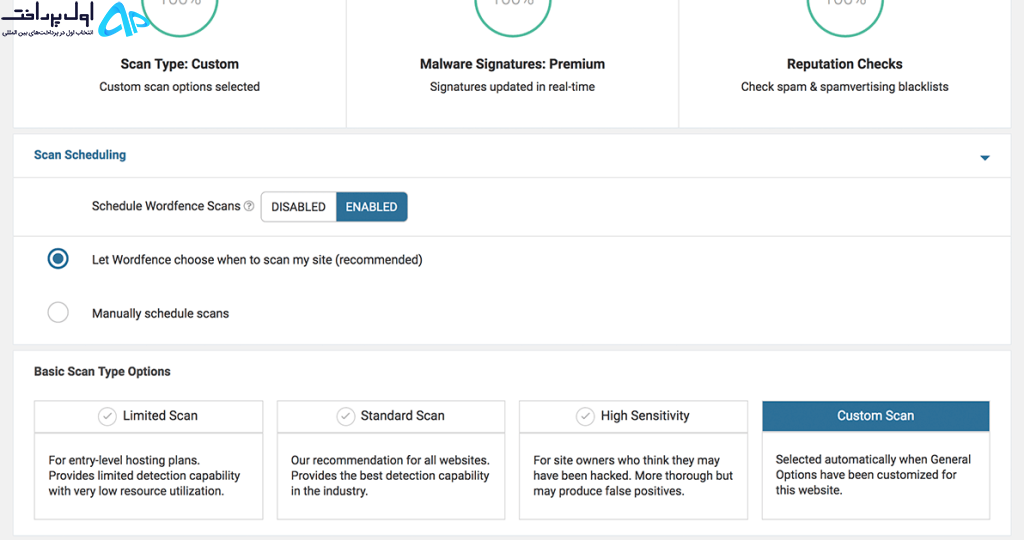Click the High Sensitivity description text

[x=633, y=475]
